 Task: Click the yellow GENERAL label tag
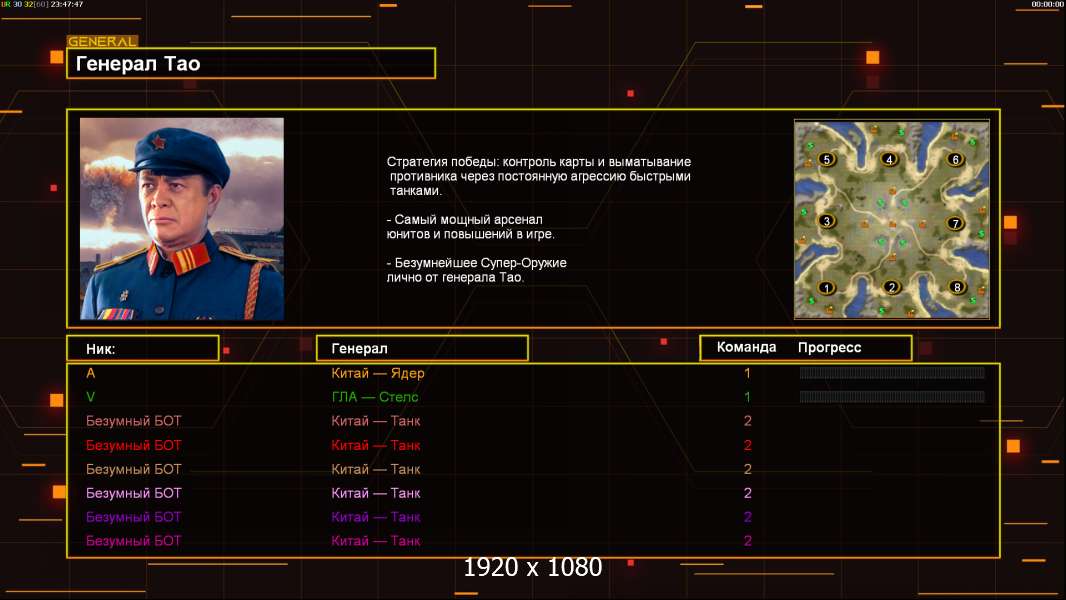click(102, 41)
